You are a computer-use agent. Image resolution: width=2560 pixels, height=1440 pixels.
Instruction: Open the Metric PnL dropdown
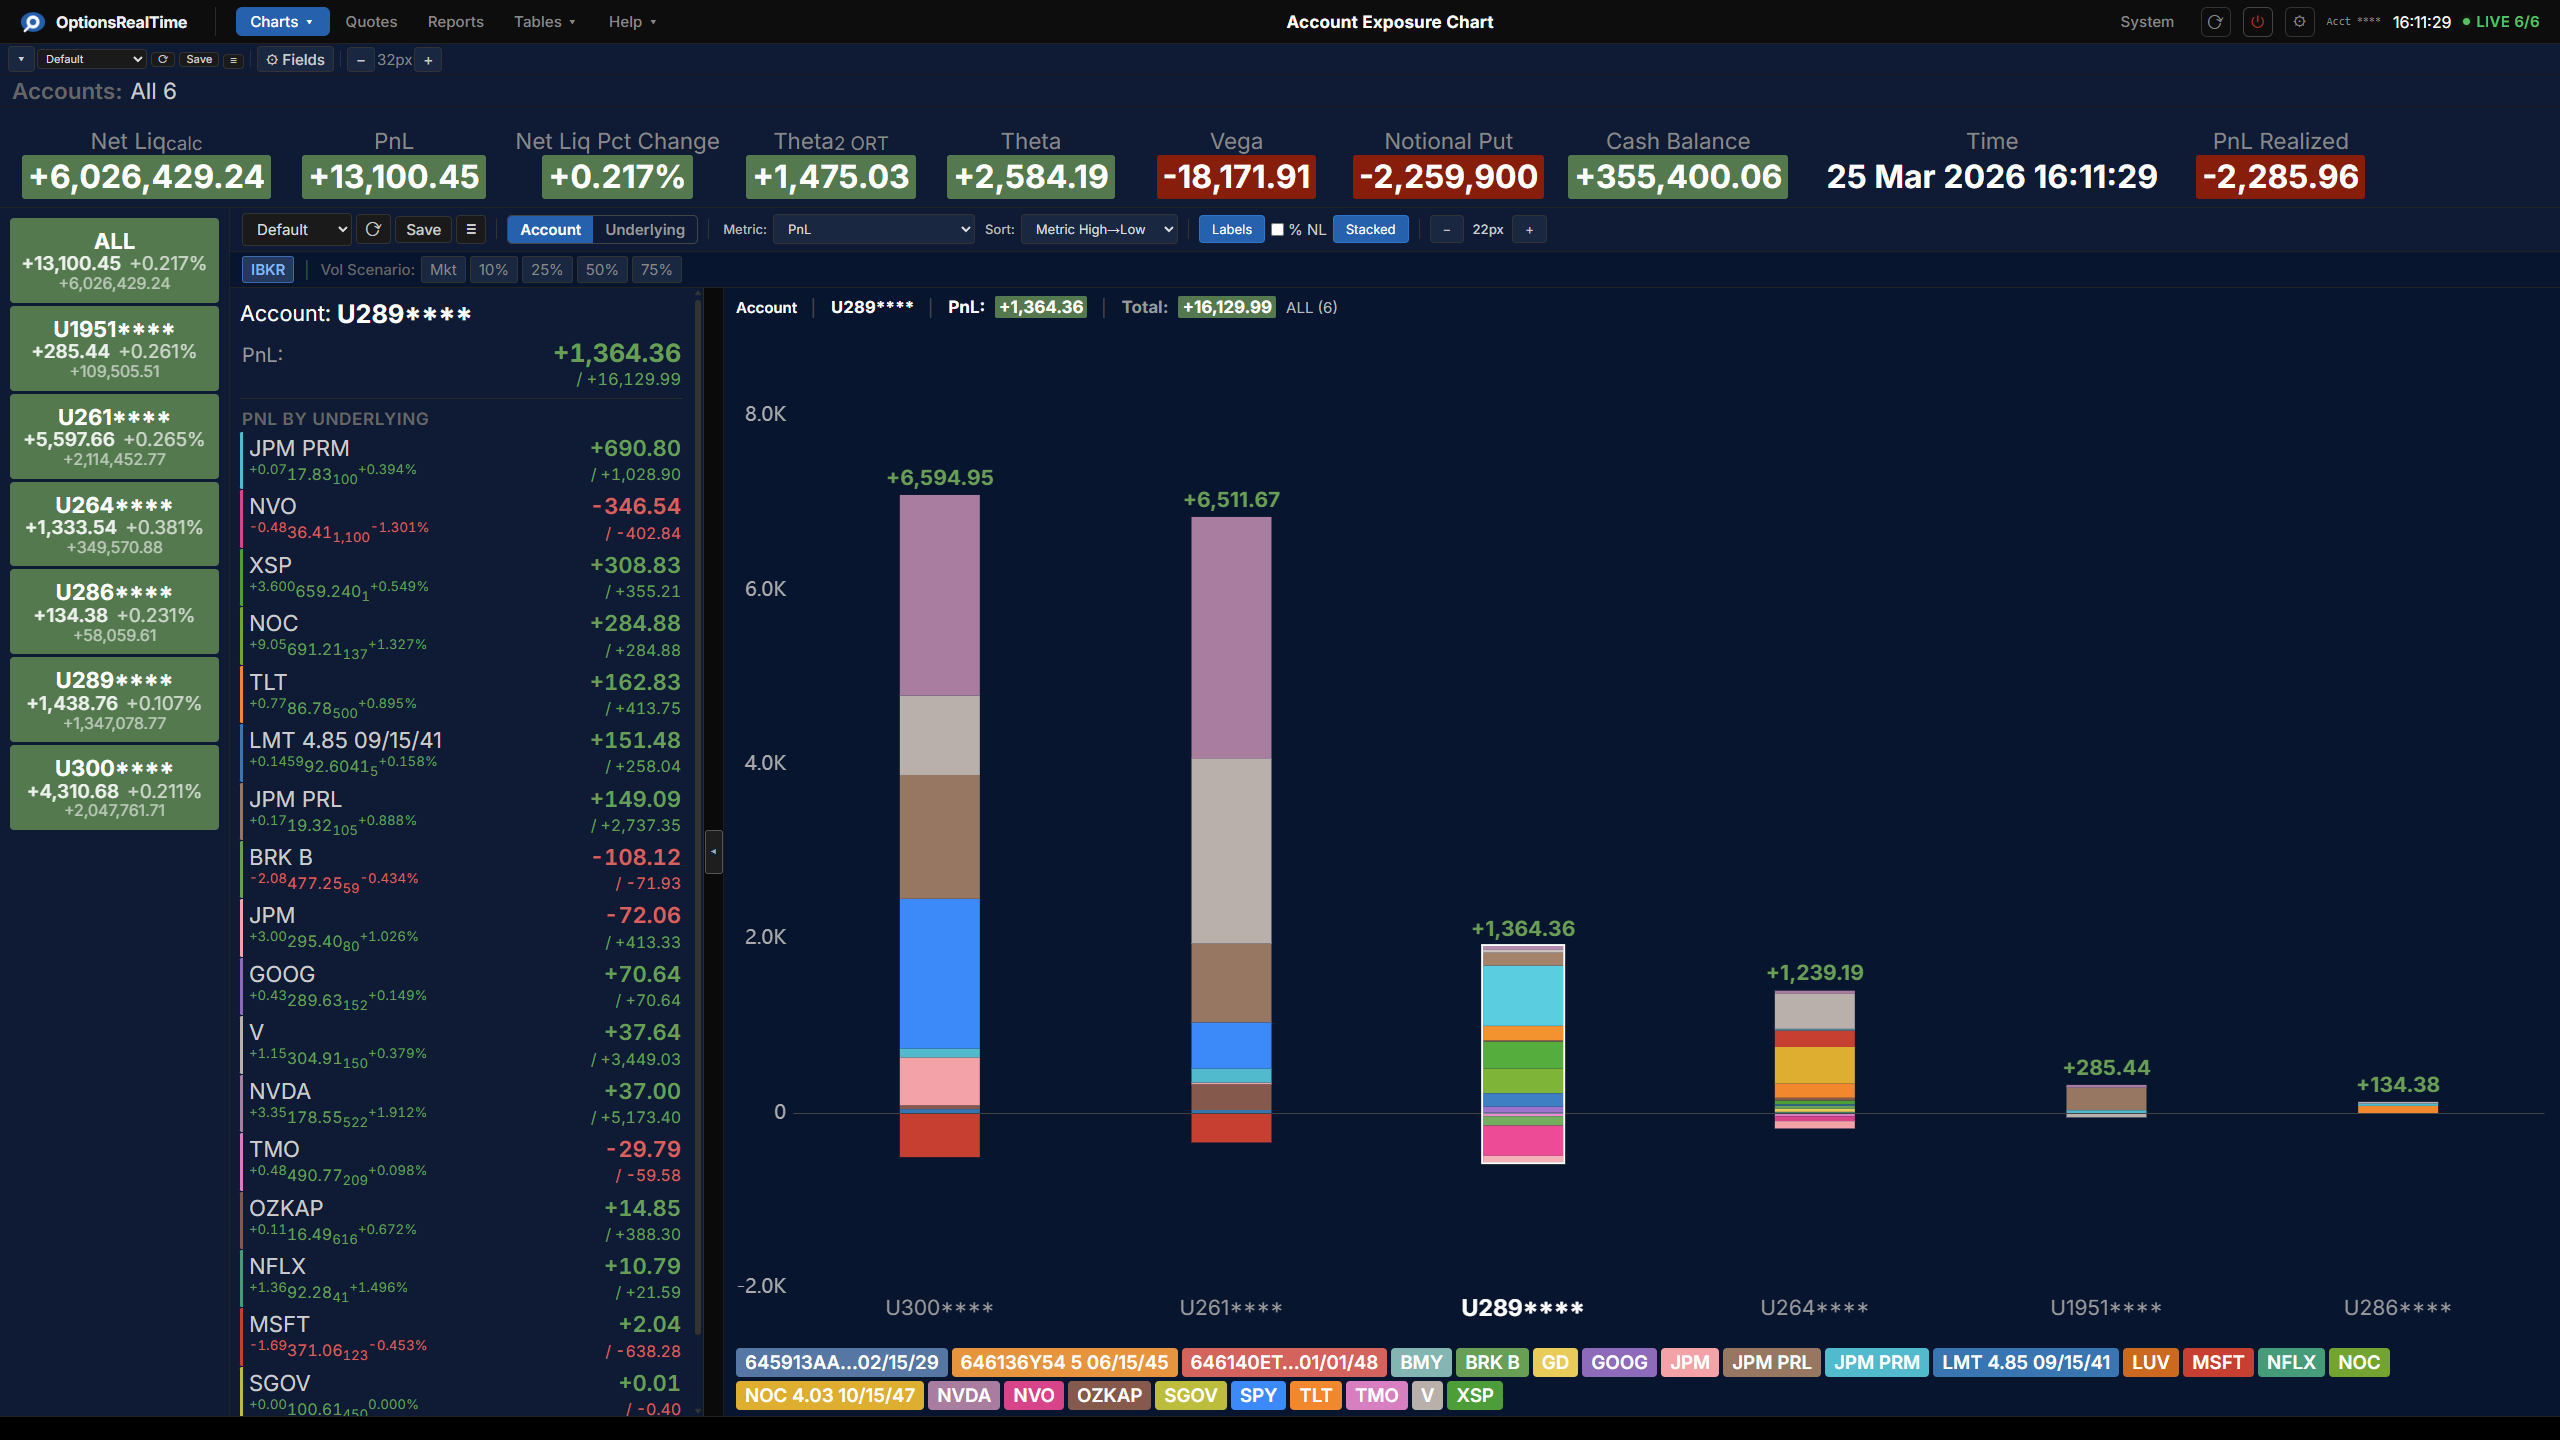point(874,230)
